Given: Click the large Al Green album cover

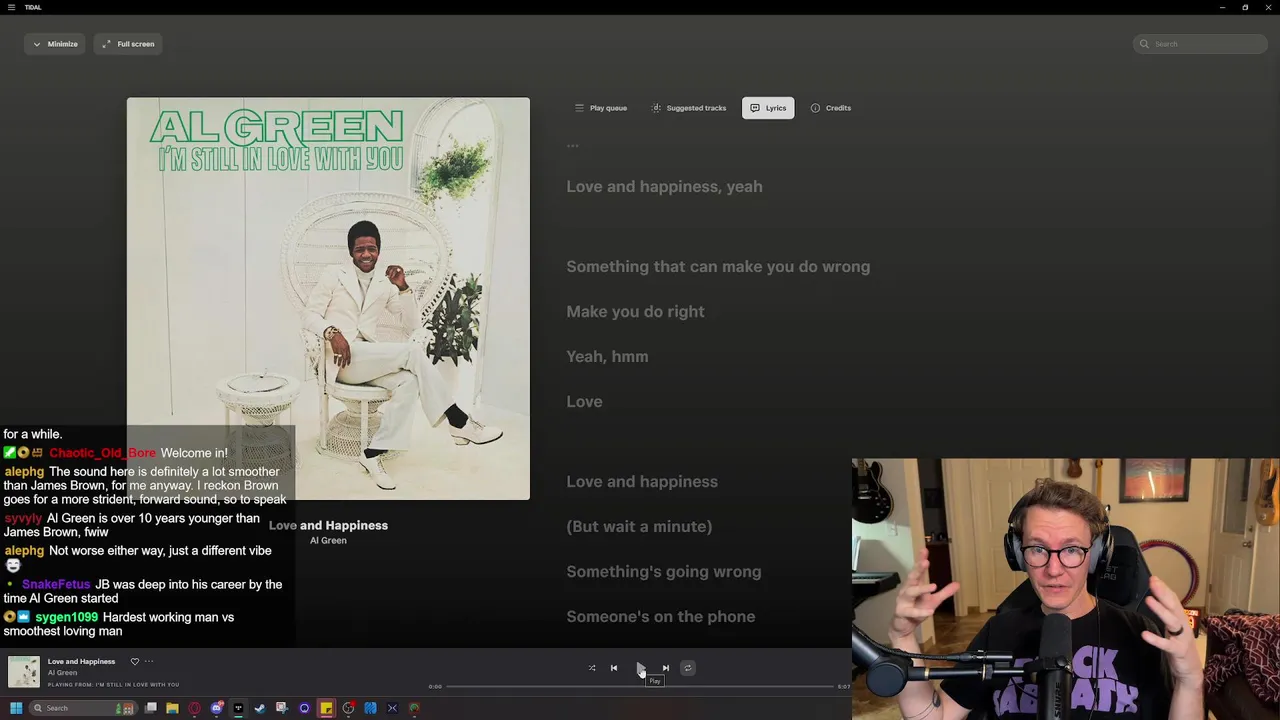Looking at the screenshot, I should [328, 298].
